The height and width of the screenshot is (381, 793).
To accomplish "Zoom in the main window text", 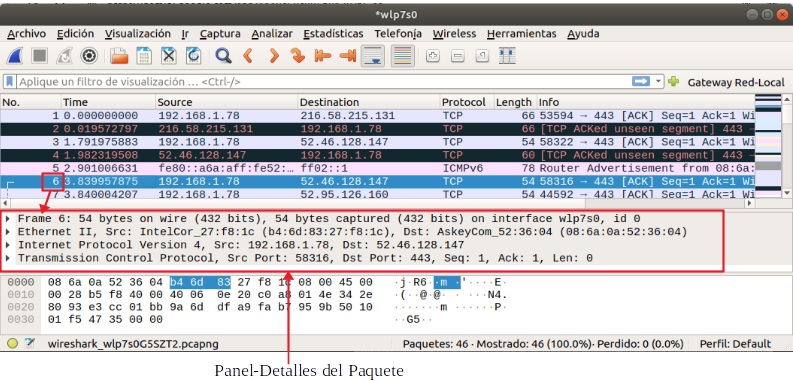I will click(x=432, y=56).
